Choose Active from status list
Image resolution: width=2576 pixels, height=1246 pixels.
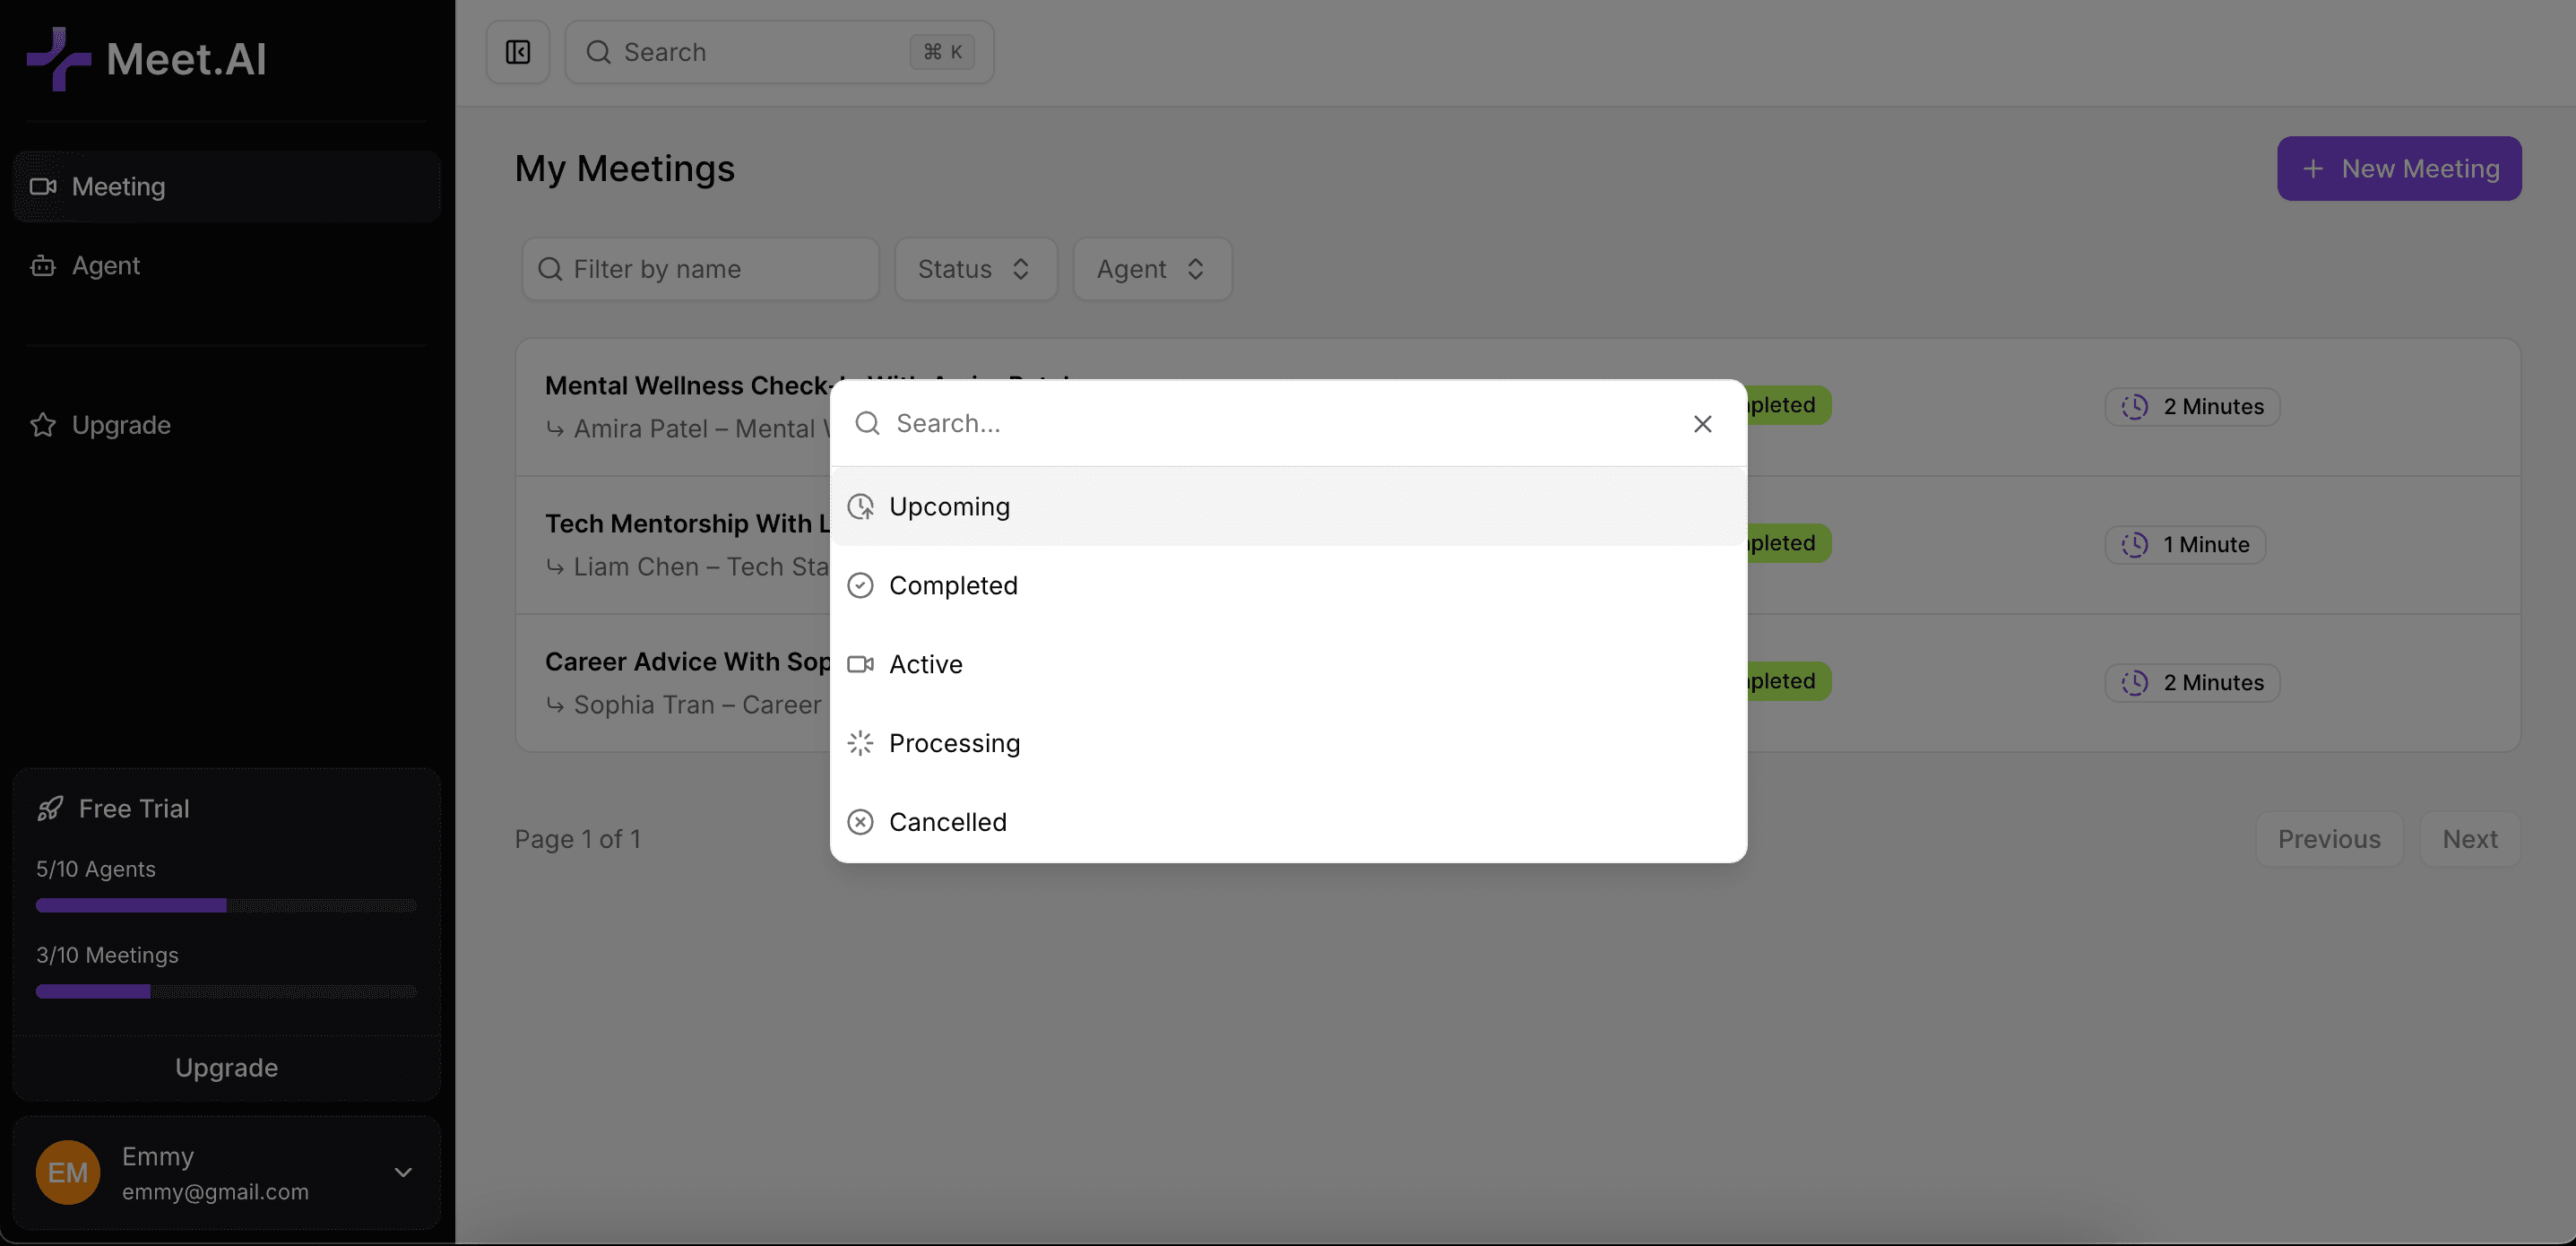click(925, 664)
